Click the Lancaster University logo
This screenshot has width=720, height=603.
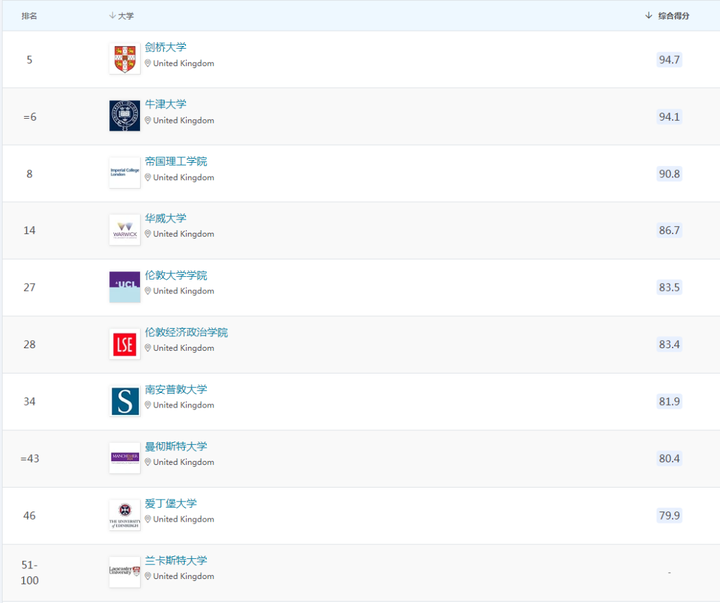pos(124,572)
